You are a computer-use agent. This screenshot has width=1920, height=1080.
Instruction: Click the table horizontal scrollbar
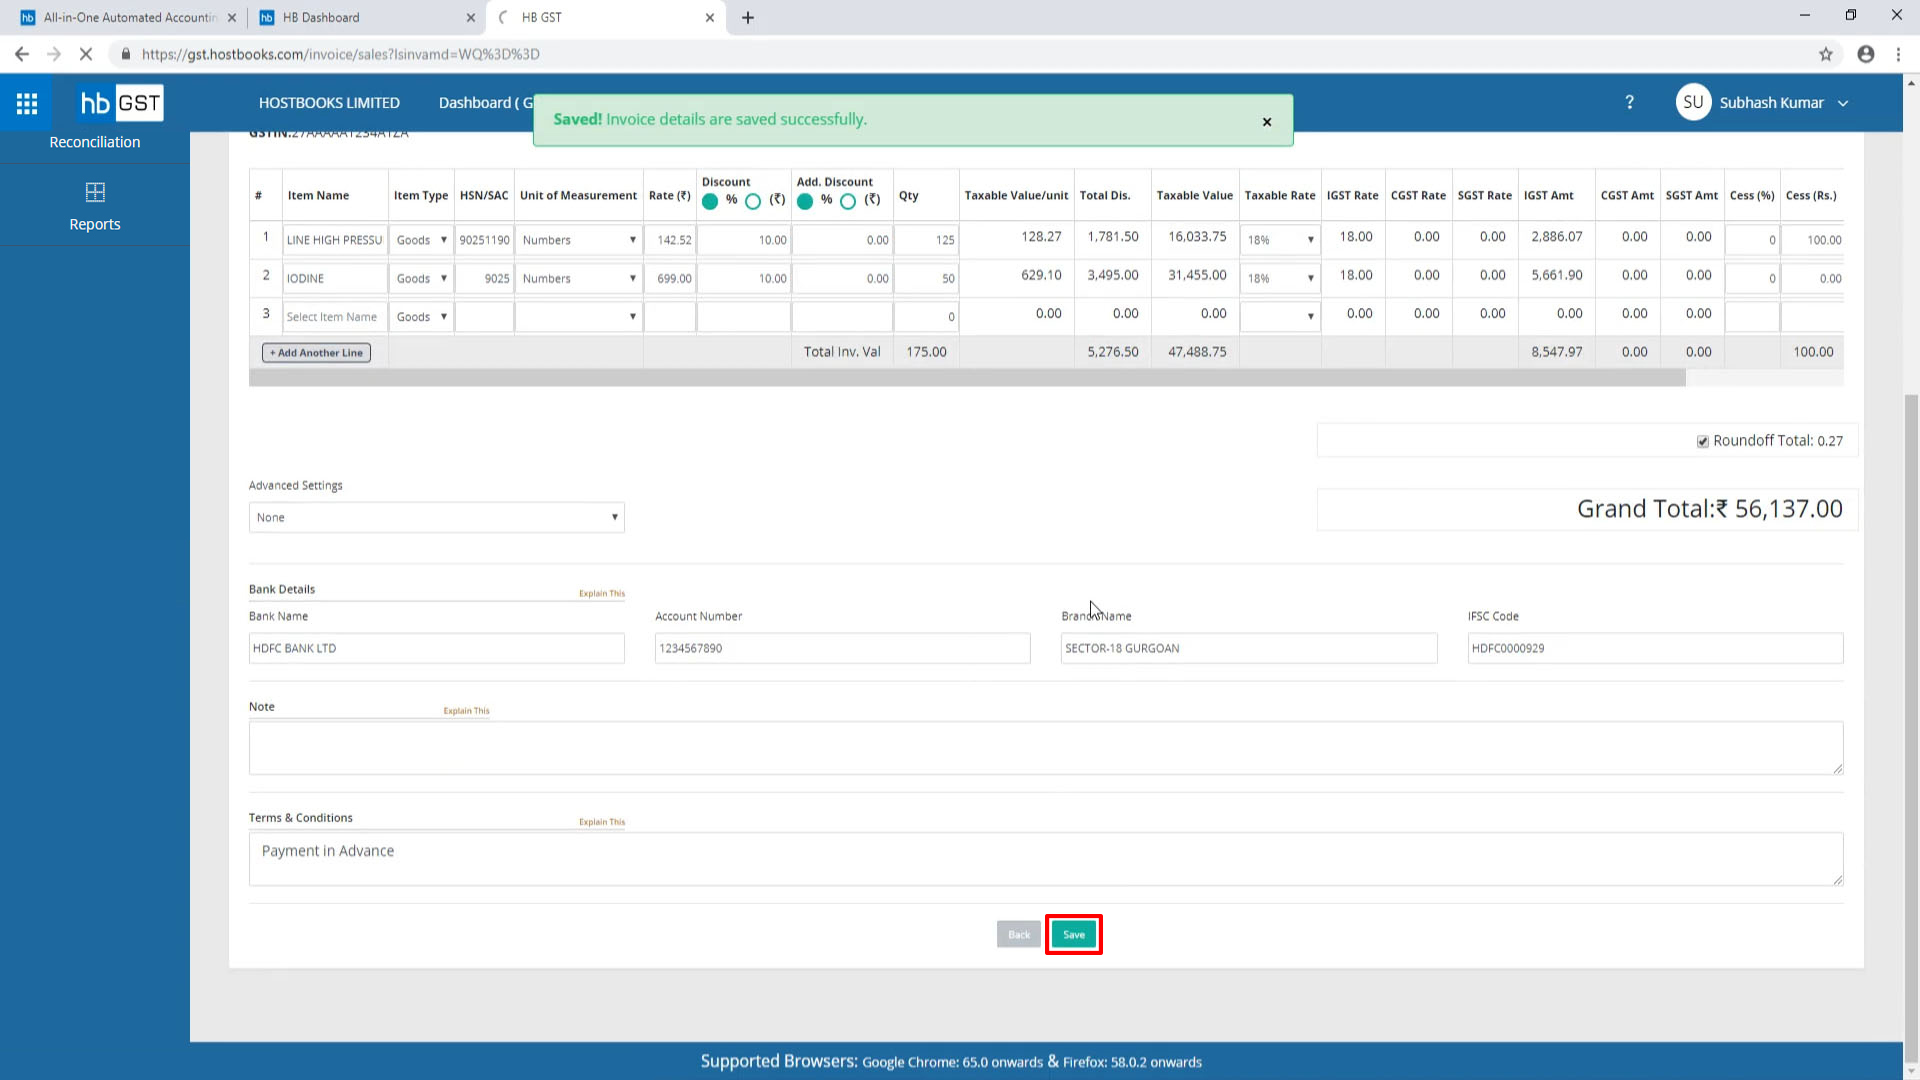(x=967, y=378)
